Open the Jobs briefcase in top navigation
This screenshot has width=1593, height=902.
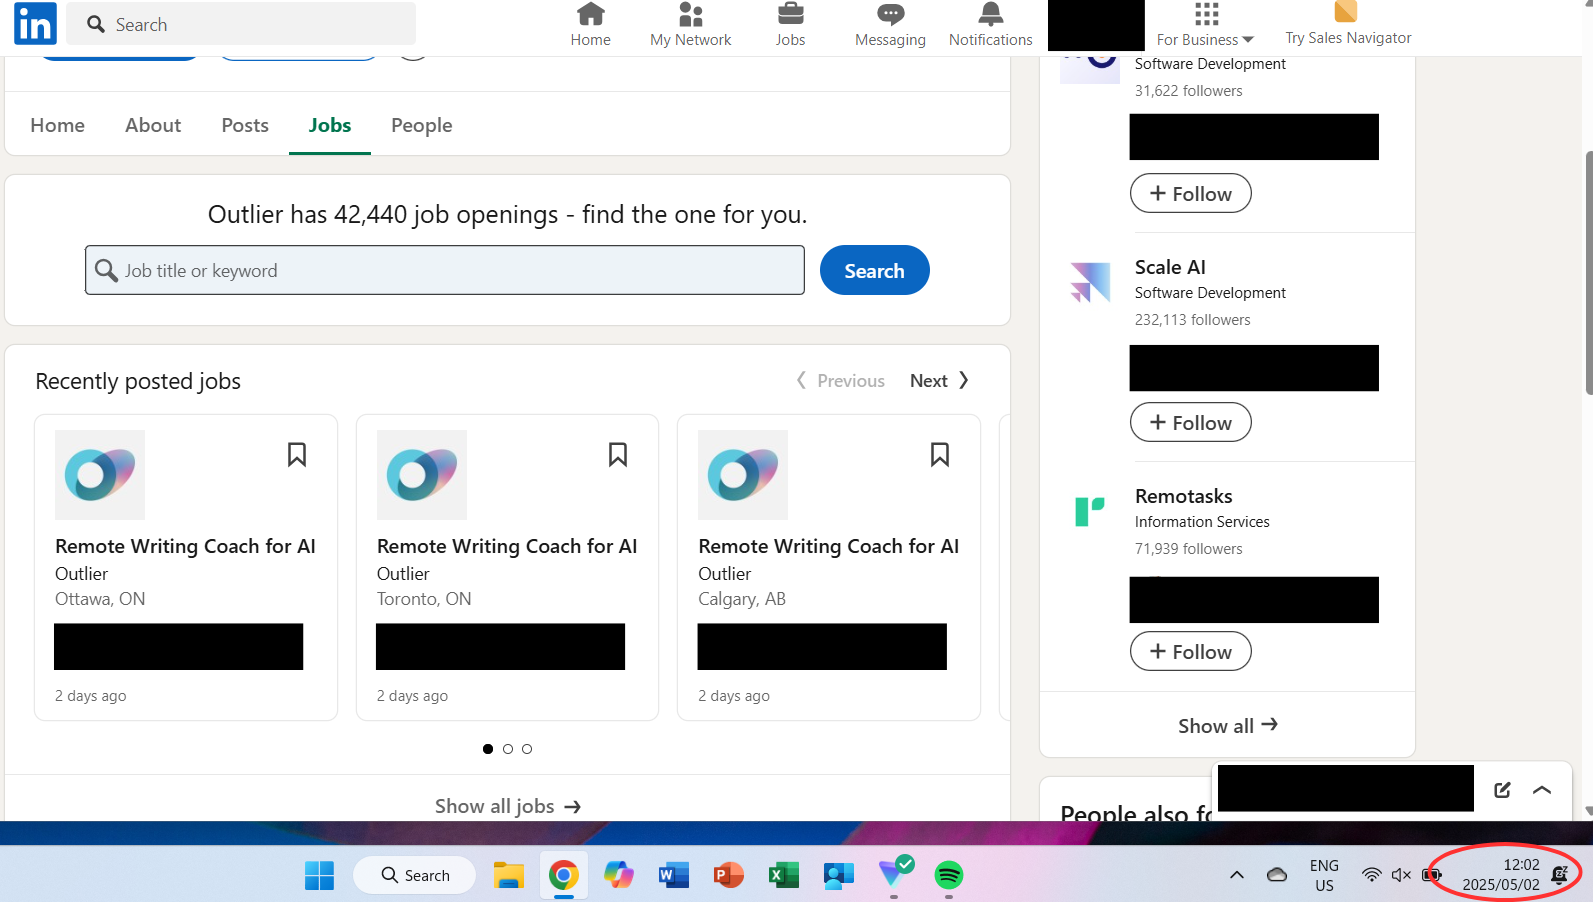click(790, 25)
